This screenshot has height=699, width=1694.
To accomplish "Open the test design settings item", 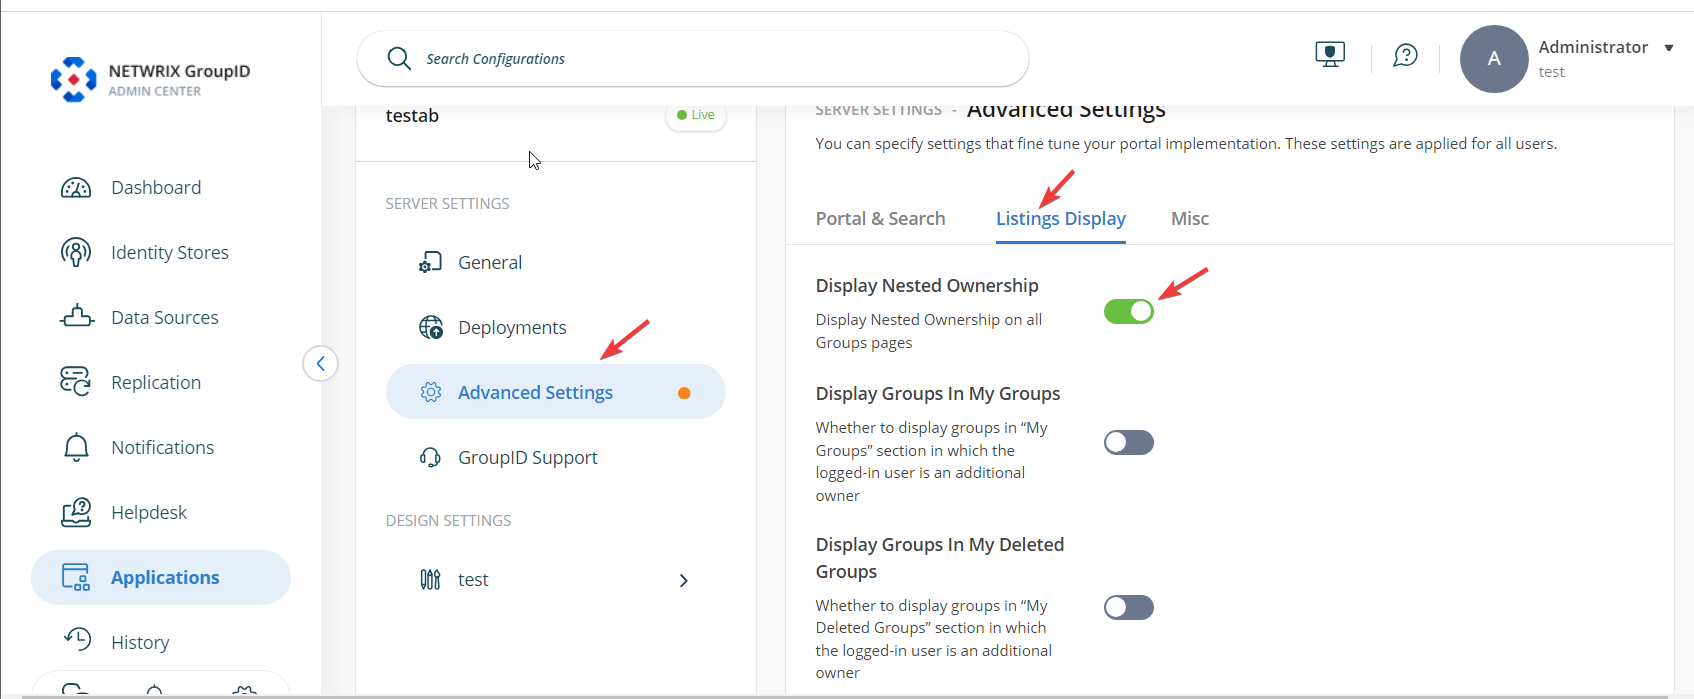I will click(x=555, y=579).
